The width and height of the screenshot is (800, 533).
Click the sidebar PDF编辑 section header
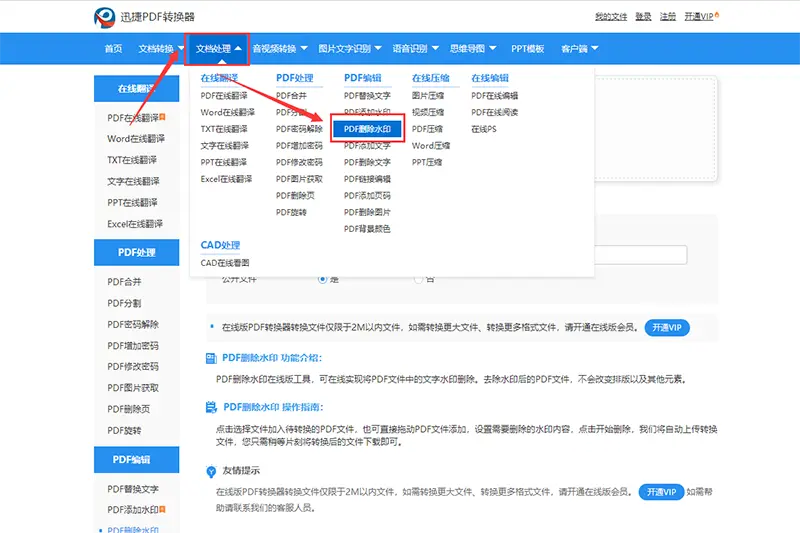click(136, 460)
